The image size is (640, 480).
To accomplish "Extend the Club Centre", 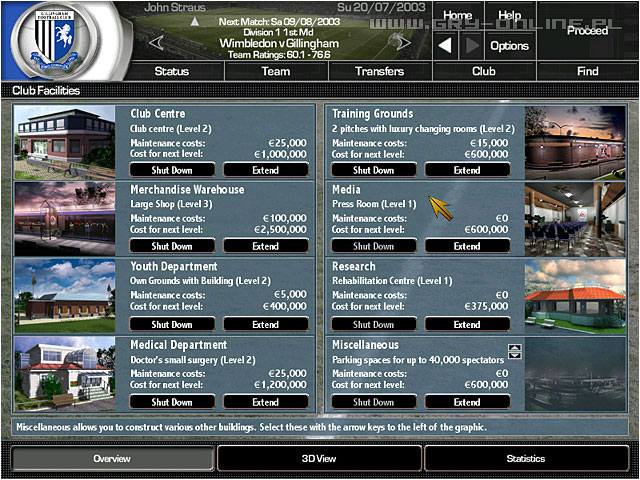I will [266, 170].
